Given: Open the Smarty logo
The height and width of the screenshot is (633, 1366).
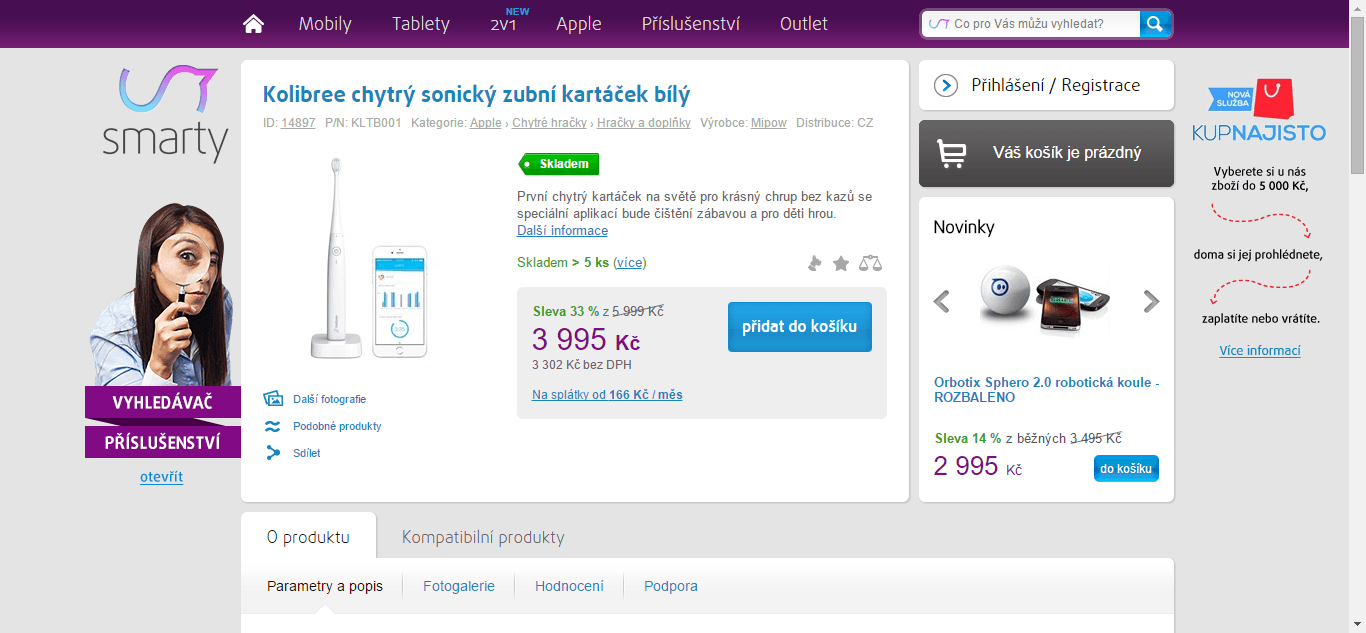Looking at the screenshot, I should [x=165, y=113].
